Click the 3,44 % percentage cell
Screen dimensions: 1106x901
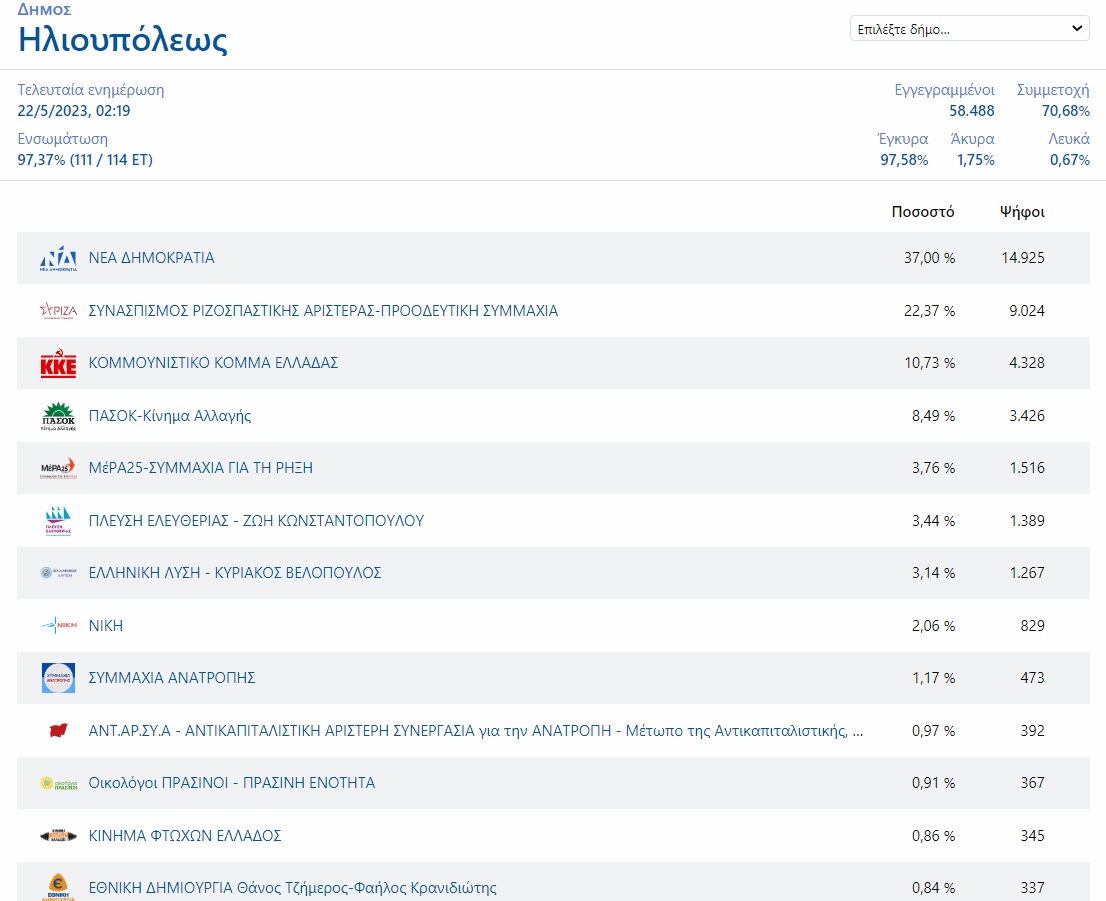tap(933, 521)
